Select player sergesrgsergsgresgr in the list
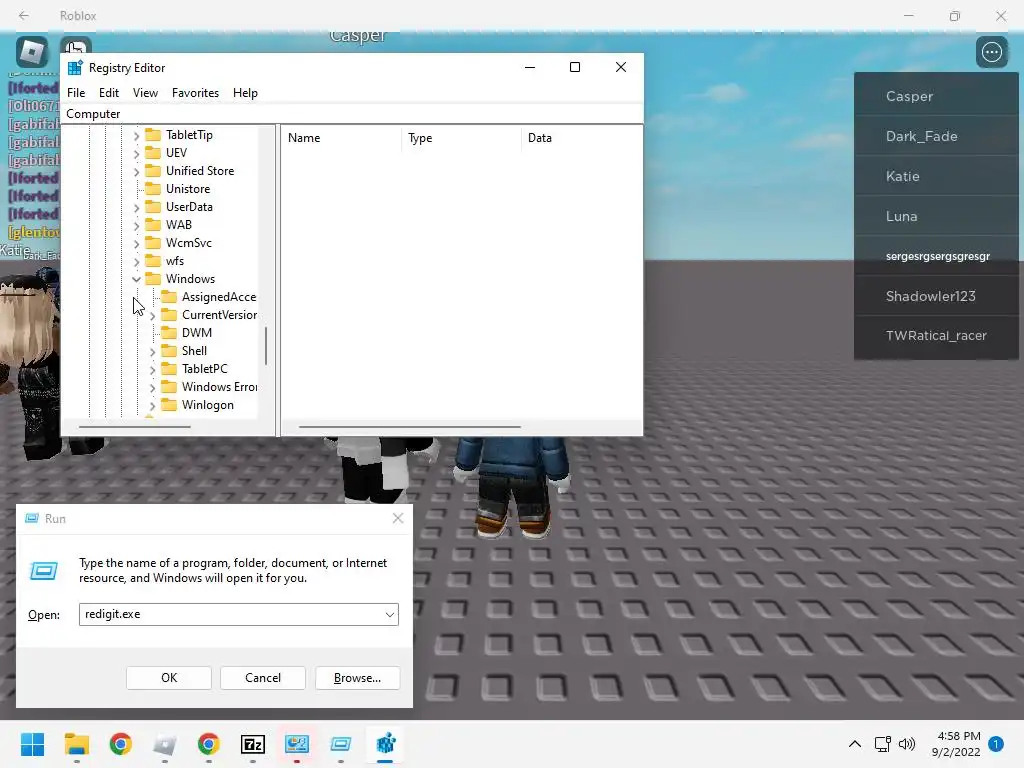 pyautogui.click(x=936, y=256)
